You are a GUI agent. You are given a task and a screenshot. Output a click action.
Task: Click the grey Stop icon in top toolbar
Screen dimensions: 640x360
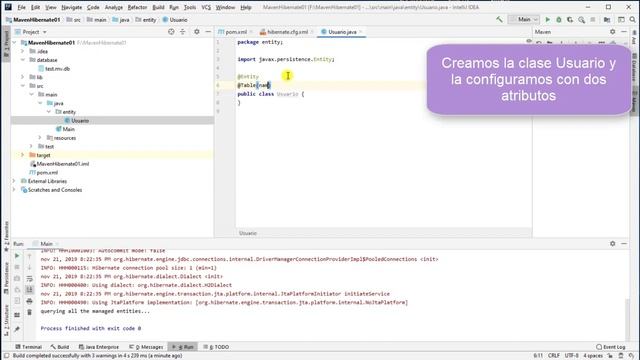593,20
